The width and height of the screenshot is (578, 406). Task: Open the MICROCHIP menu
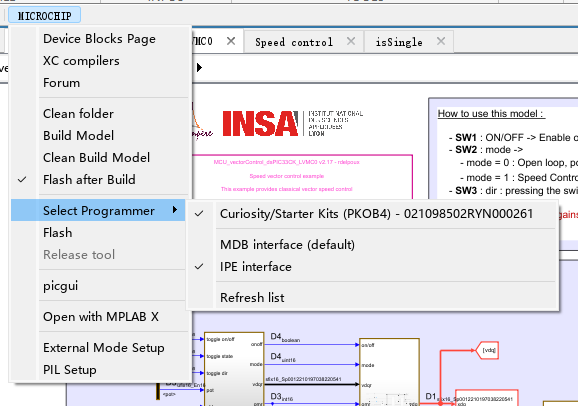pos(44,15)
